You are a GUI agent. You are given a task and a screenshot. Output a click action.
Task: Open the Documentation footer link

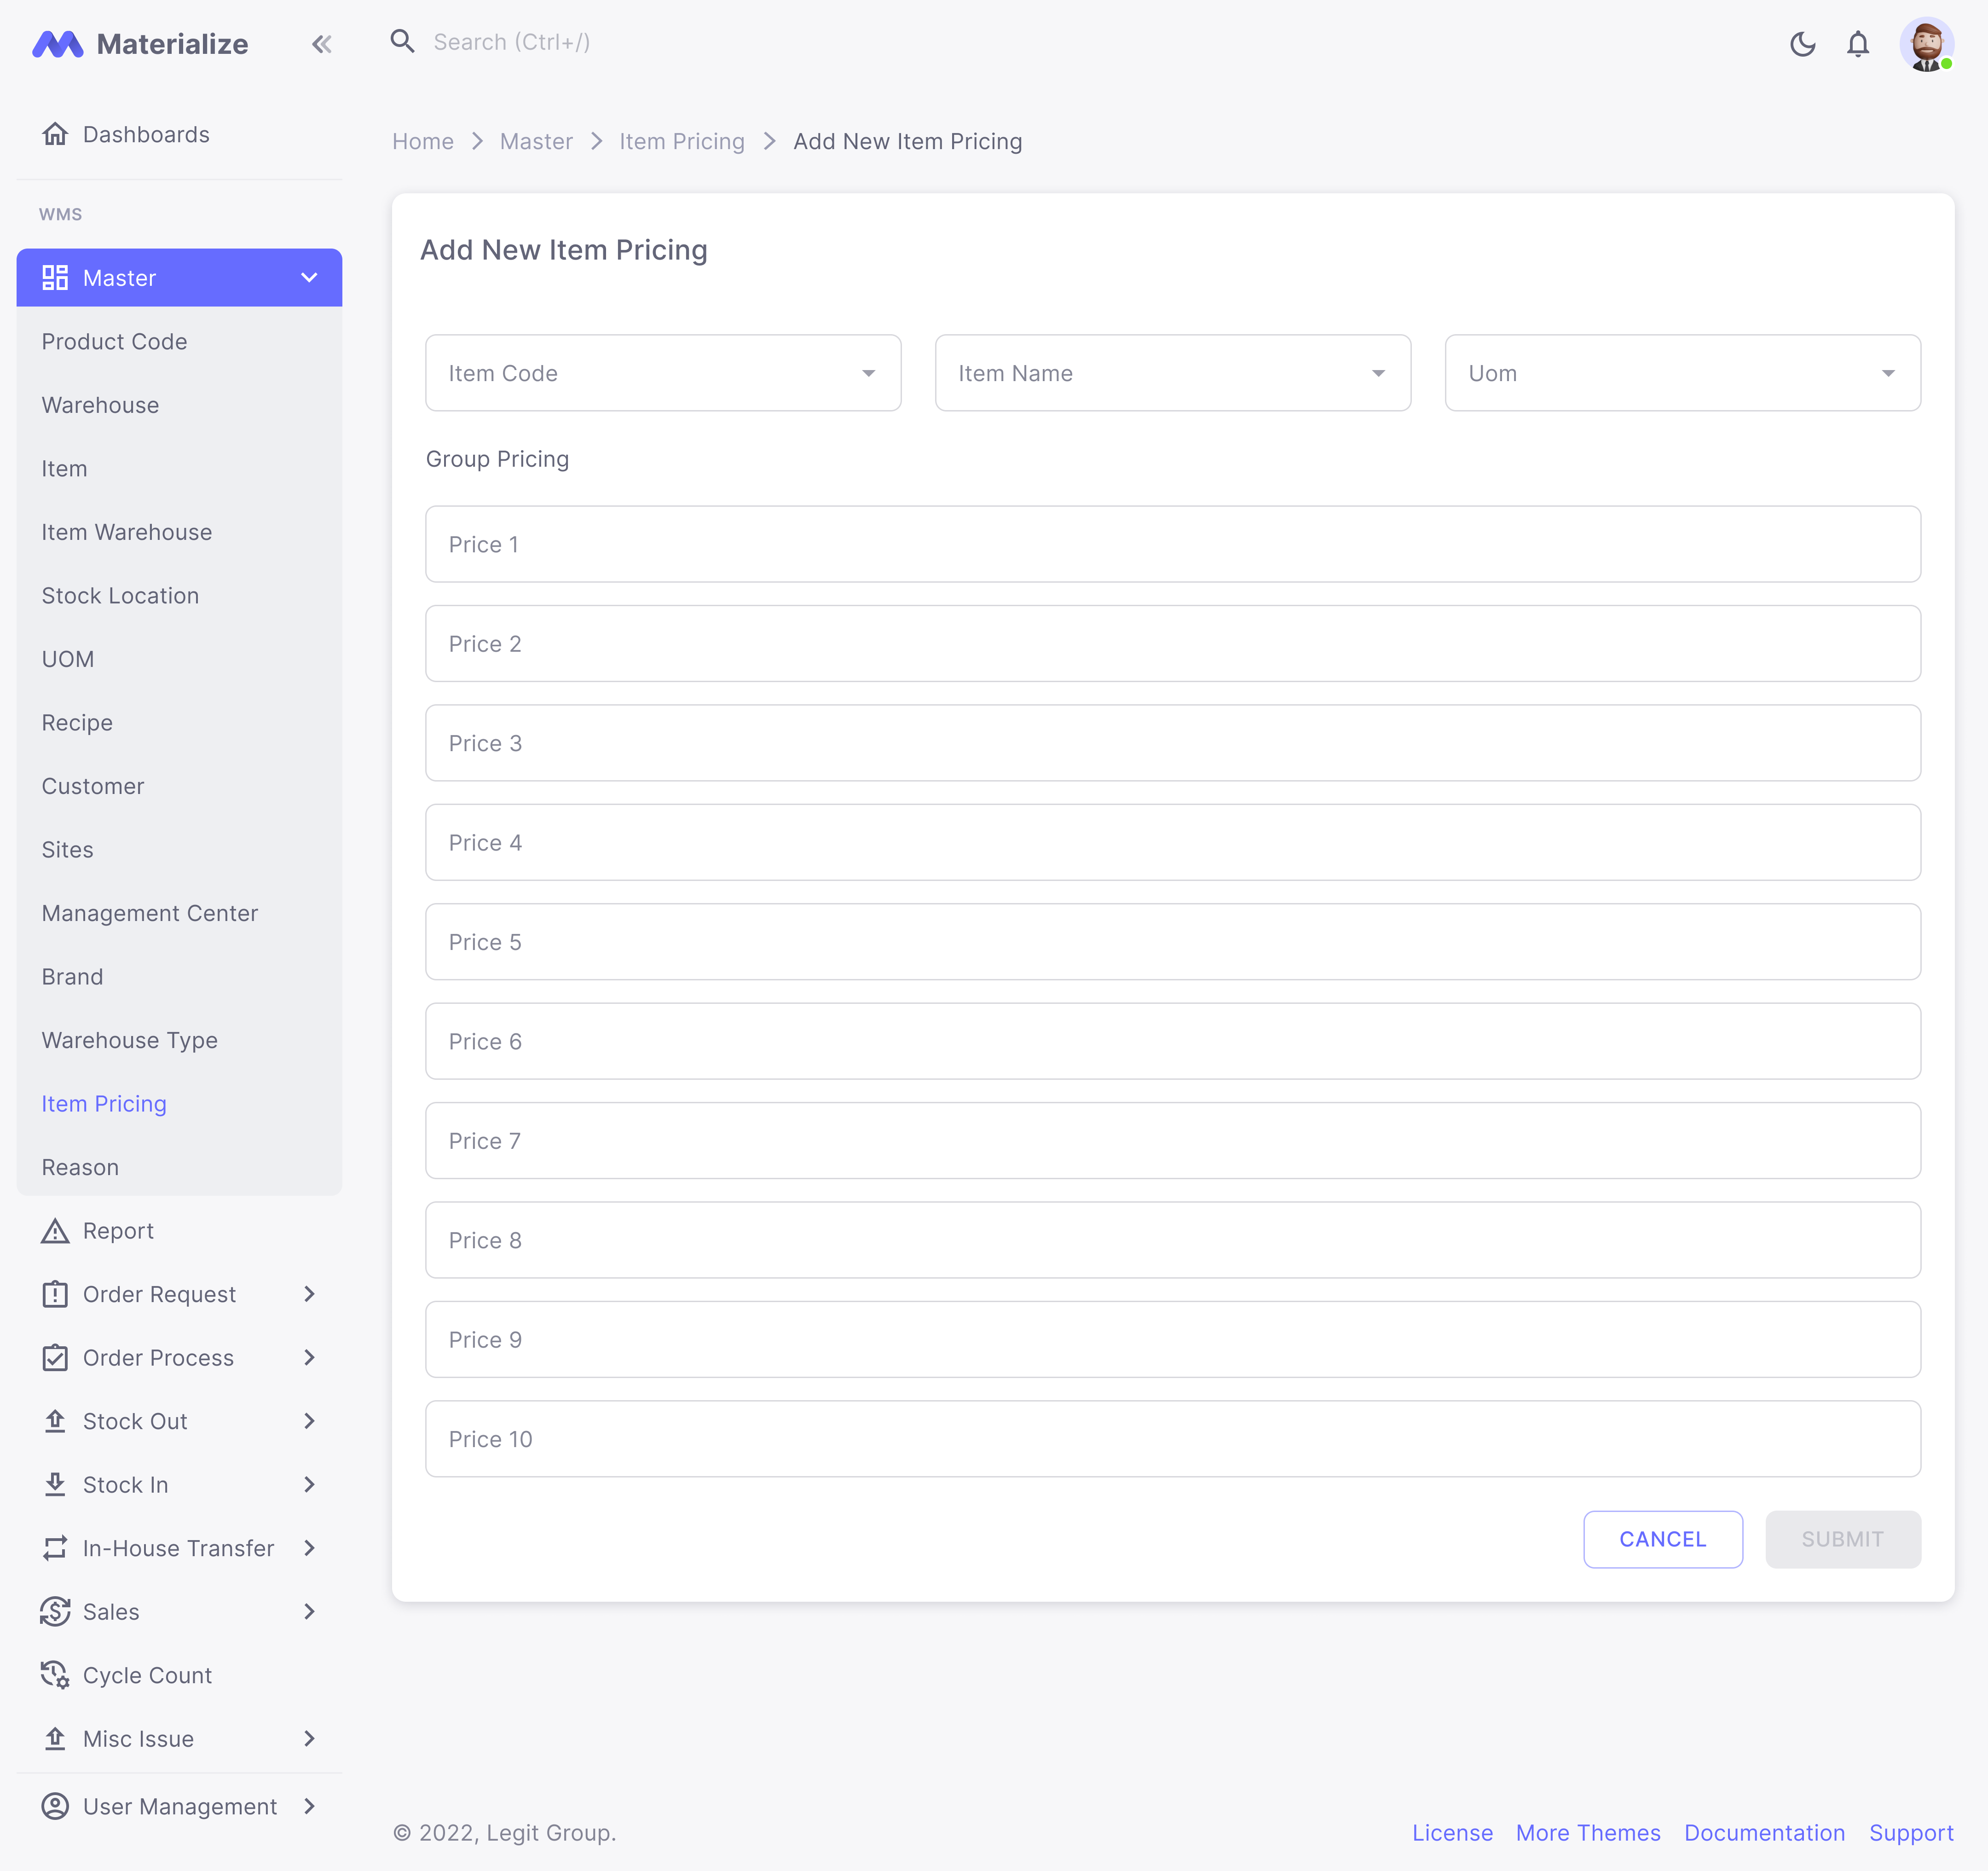1764,1833
